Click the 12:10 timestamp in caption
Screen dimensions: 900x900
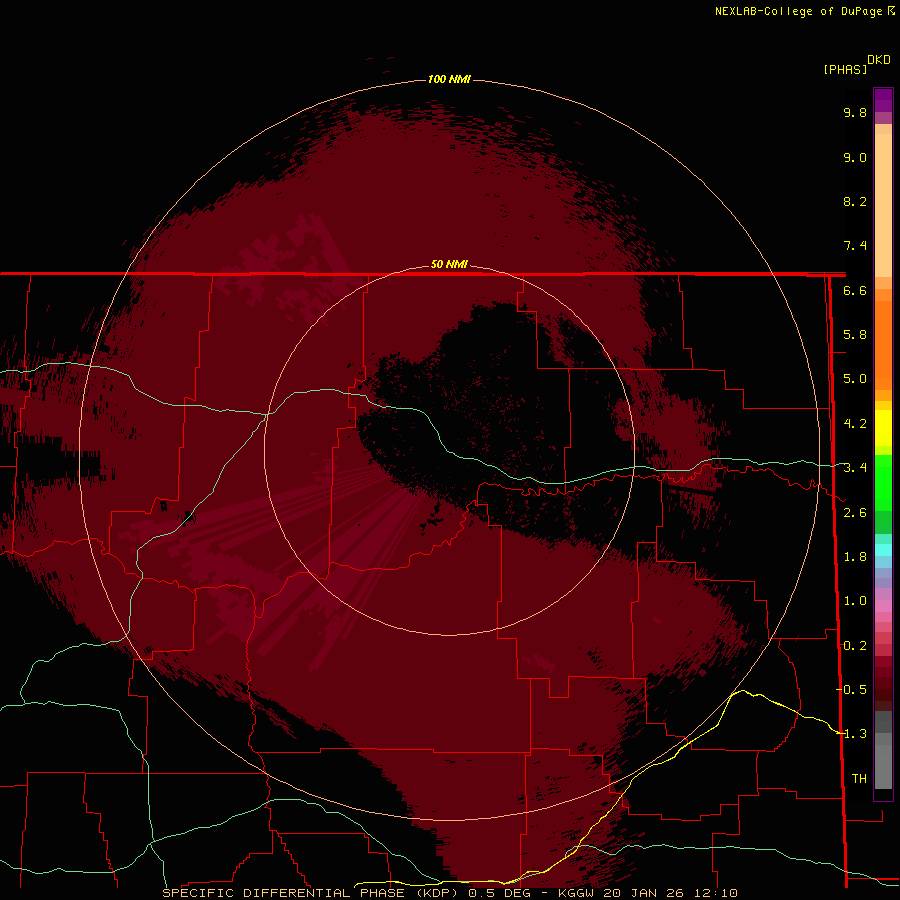[x=717, y=893]
